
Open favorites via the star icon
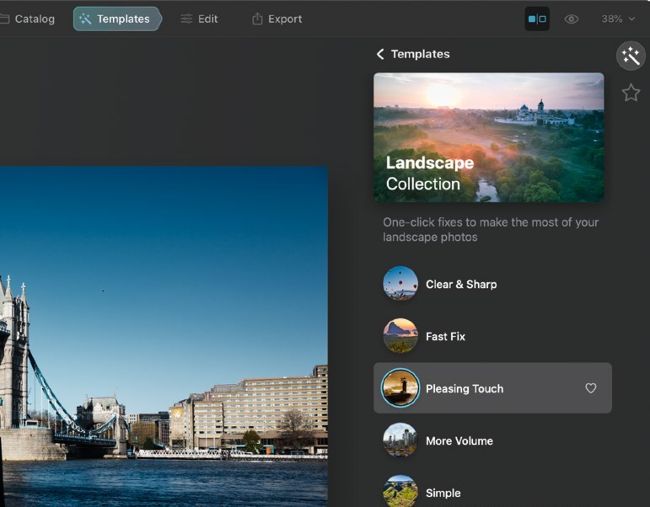(x=630, y=93)
